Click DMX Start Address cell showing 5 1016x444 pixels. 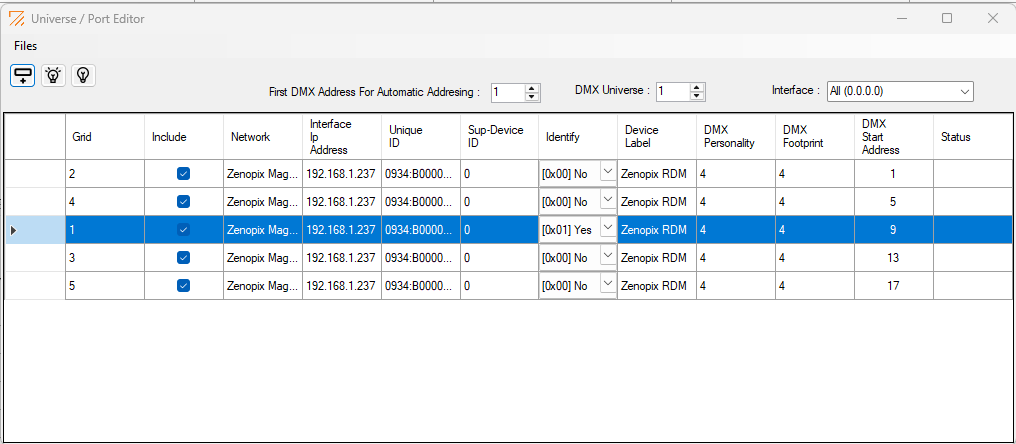(x=894, y=202)
